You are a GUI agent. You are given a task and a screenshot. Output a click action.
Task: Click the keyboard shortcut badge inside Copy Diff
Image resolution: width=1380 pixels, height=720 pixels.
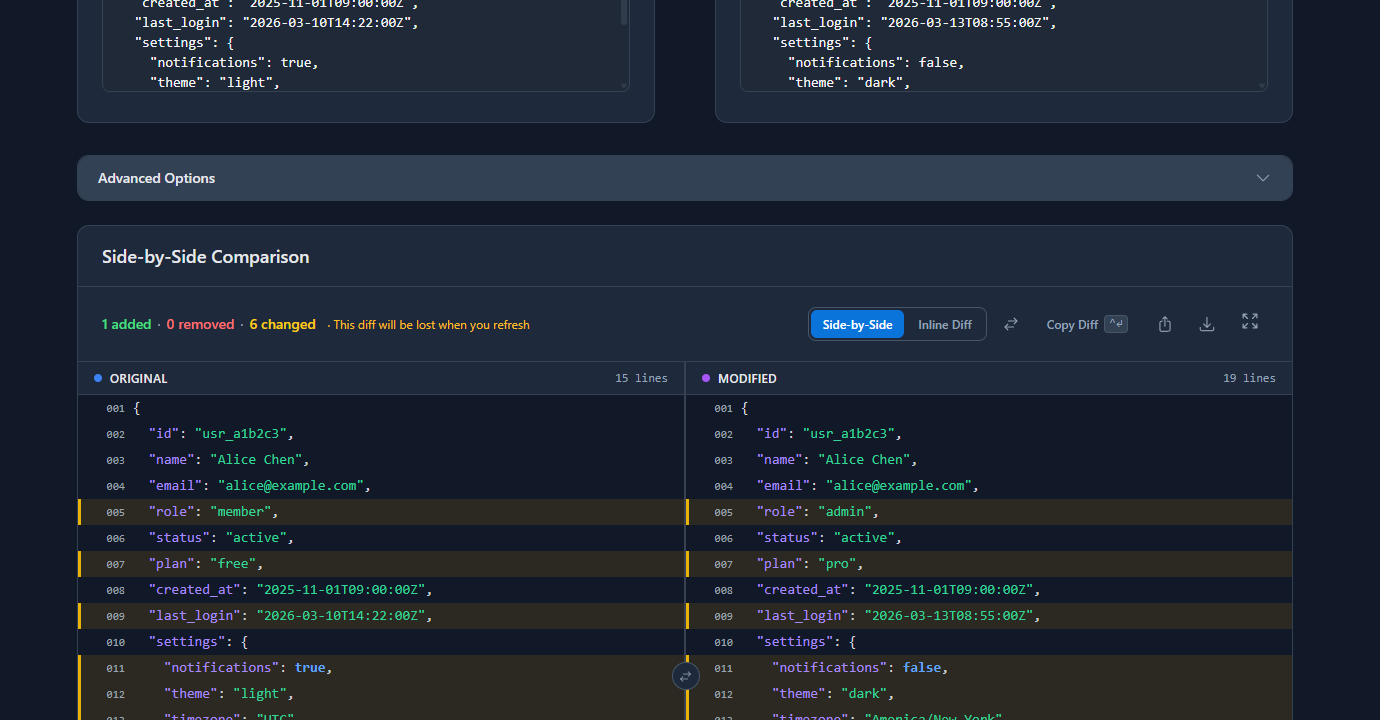1114,323
